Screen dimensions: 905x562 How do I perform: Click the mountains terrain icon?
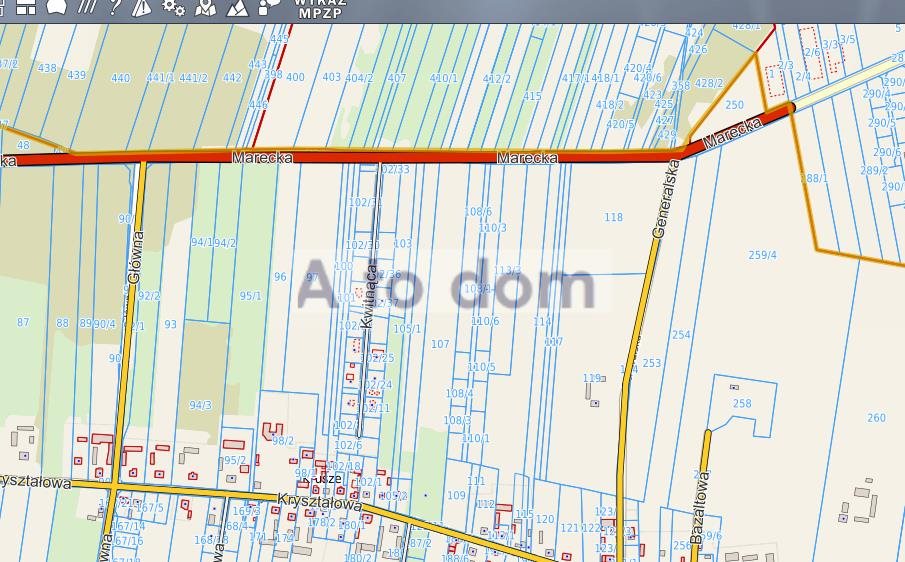pyautogui.click(x=237, y=6)
